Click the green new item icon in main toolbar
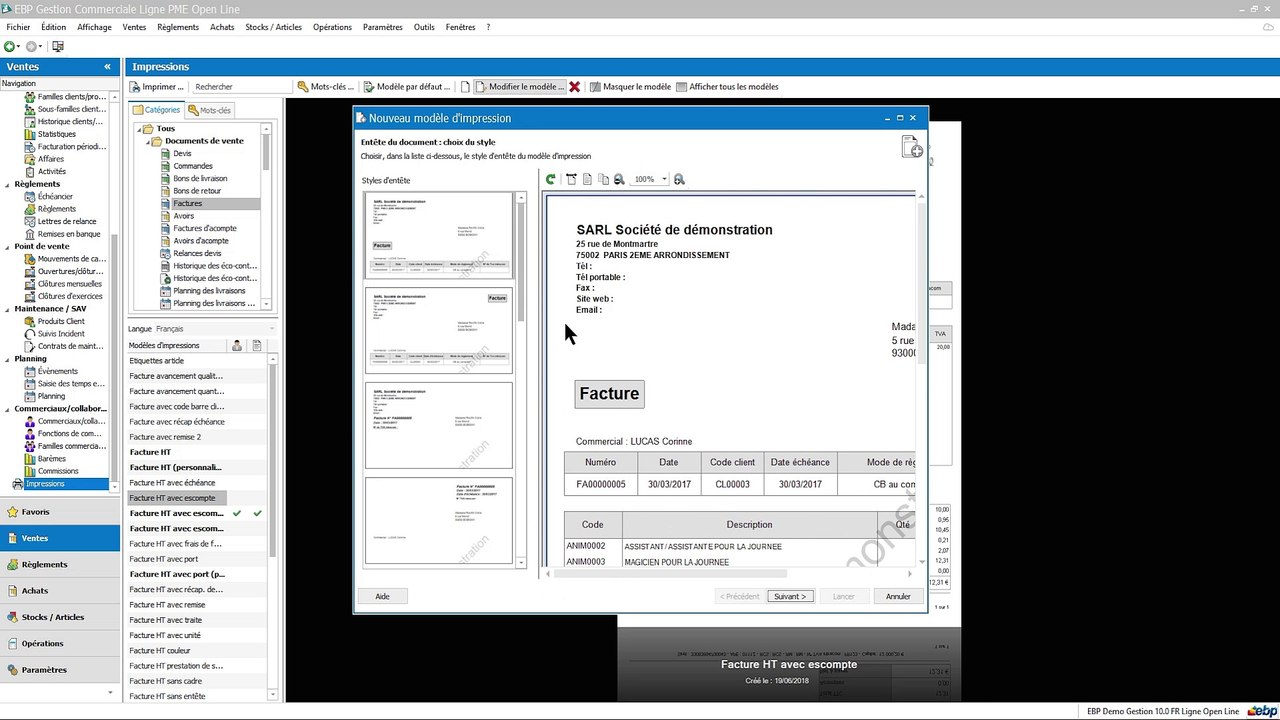The width and height of the screenshot is (1280, 720). [x=9, y=46]
